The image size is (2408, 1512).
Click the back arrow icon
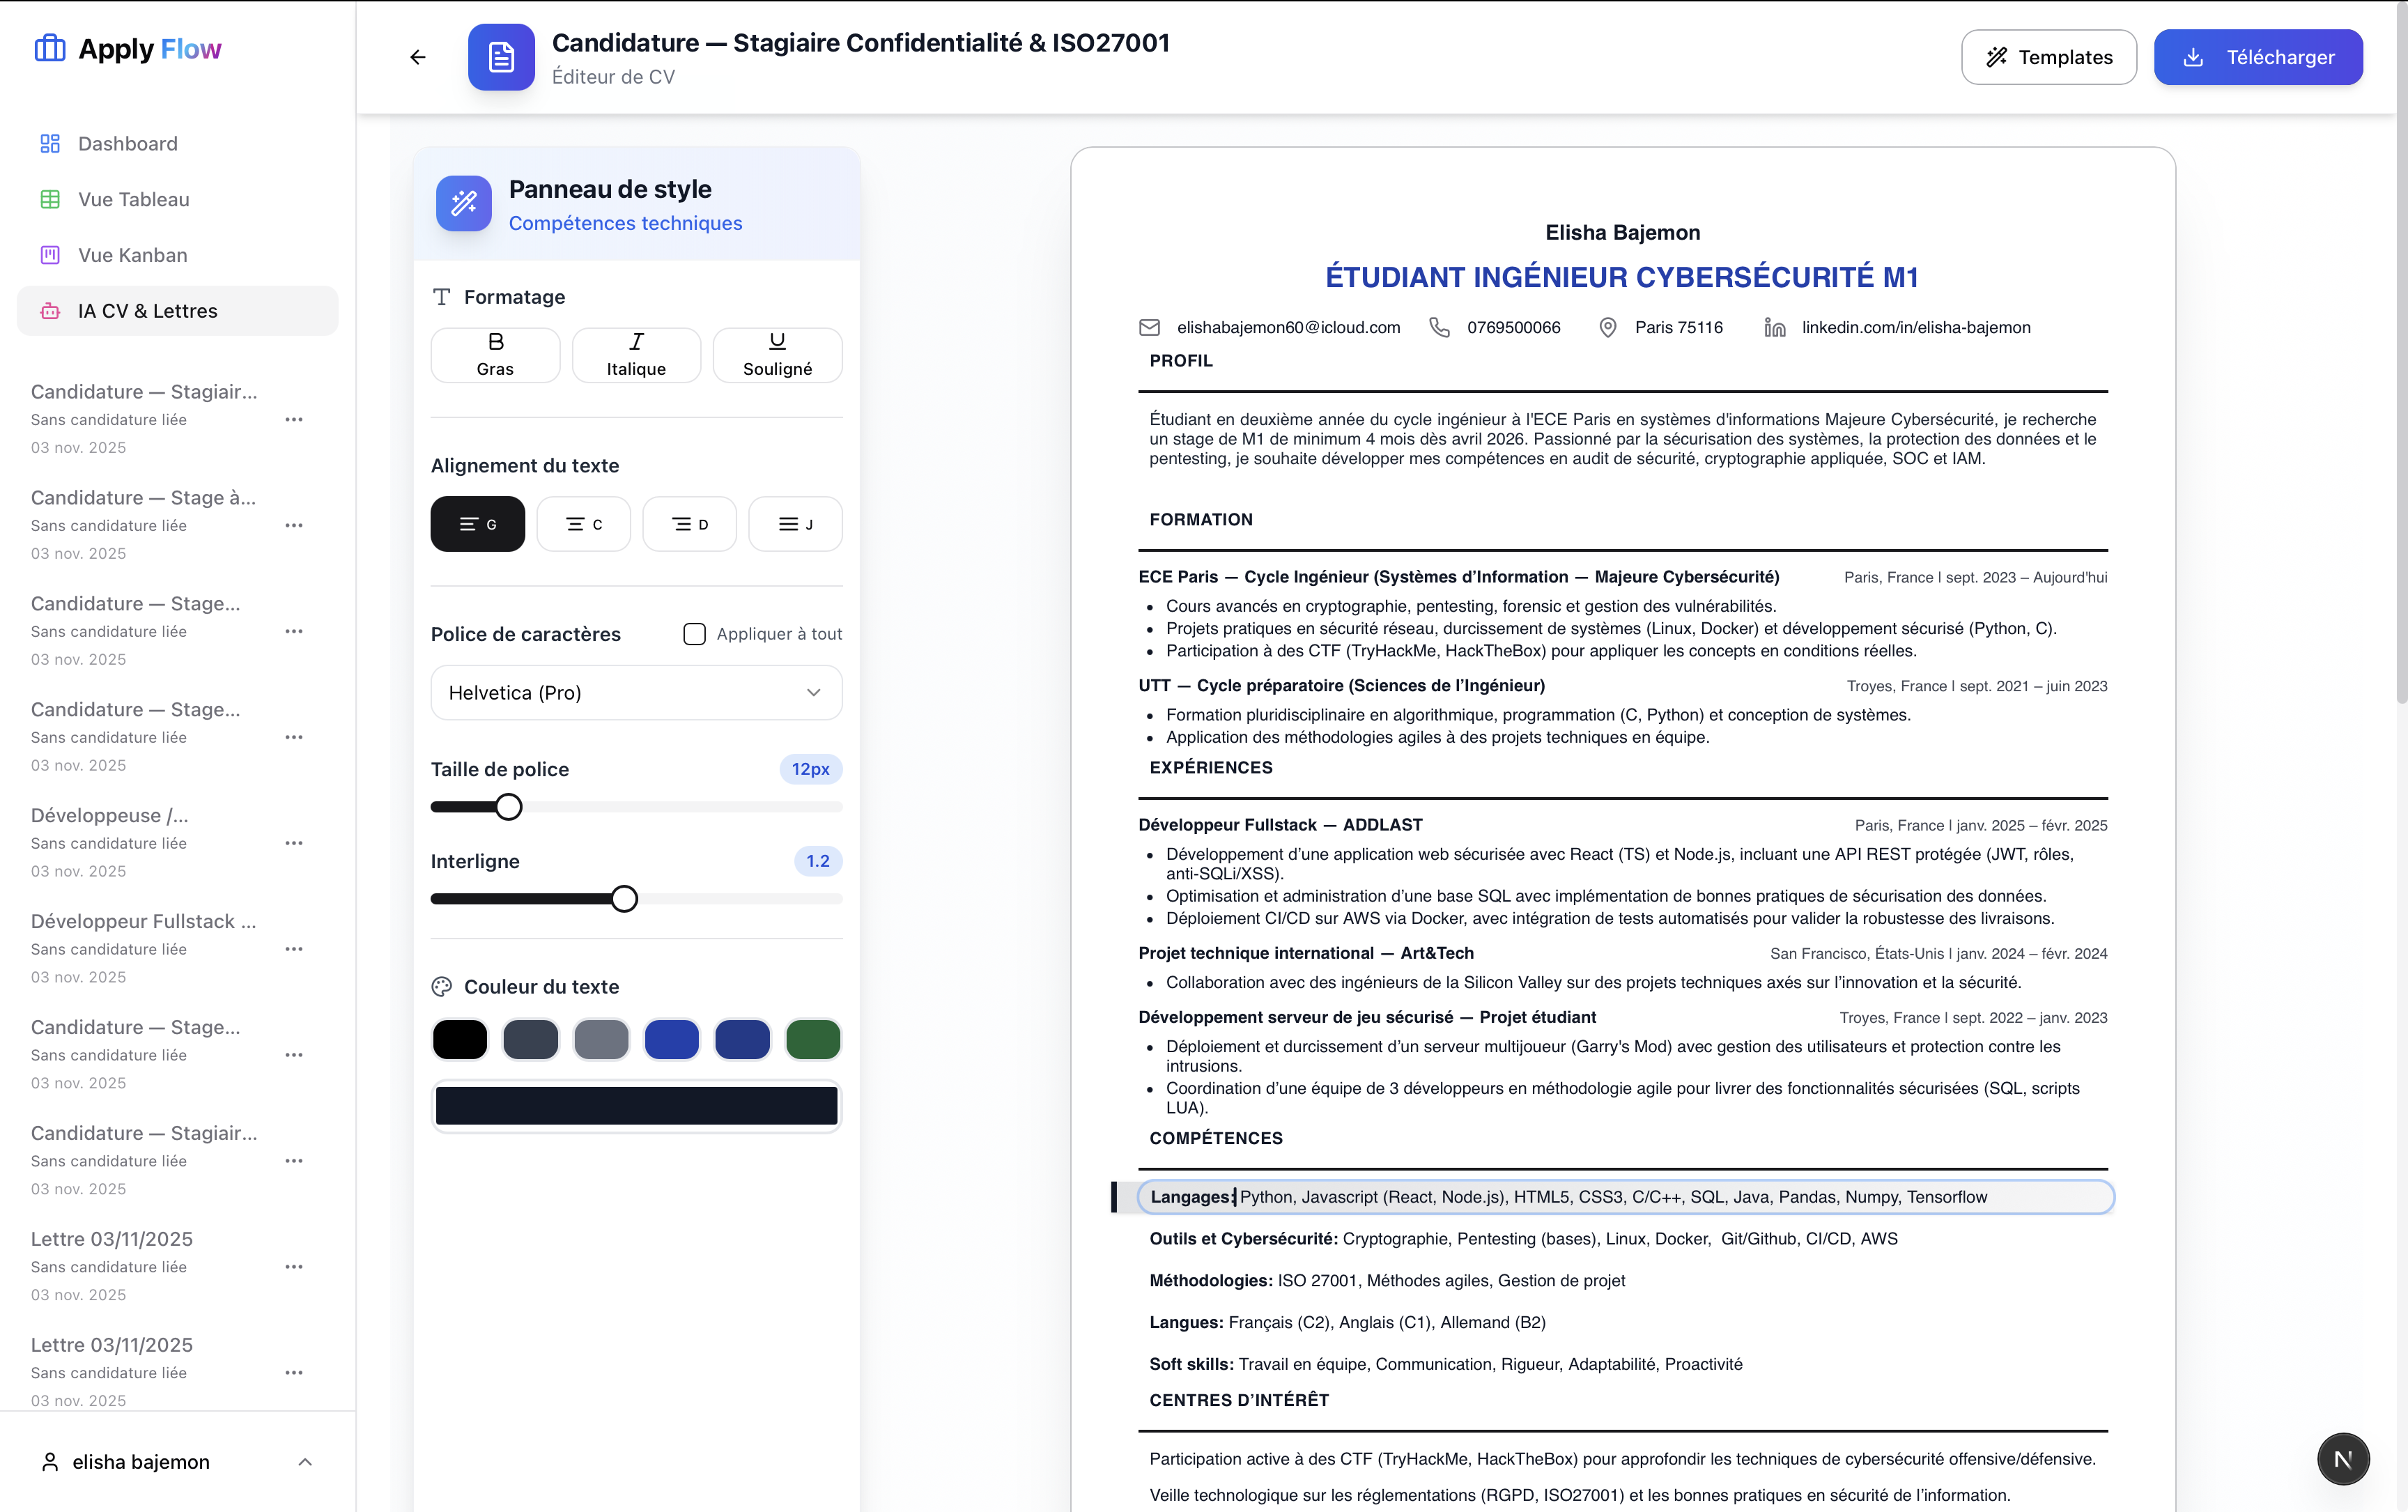pos(418,57)
